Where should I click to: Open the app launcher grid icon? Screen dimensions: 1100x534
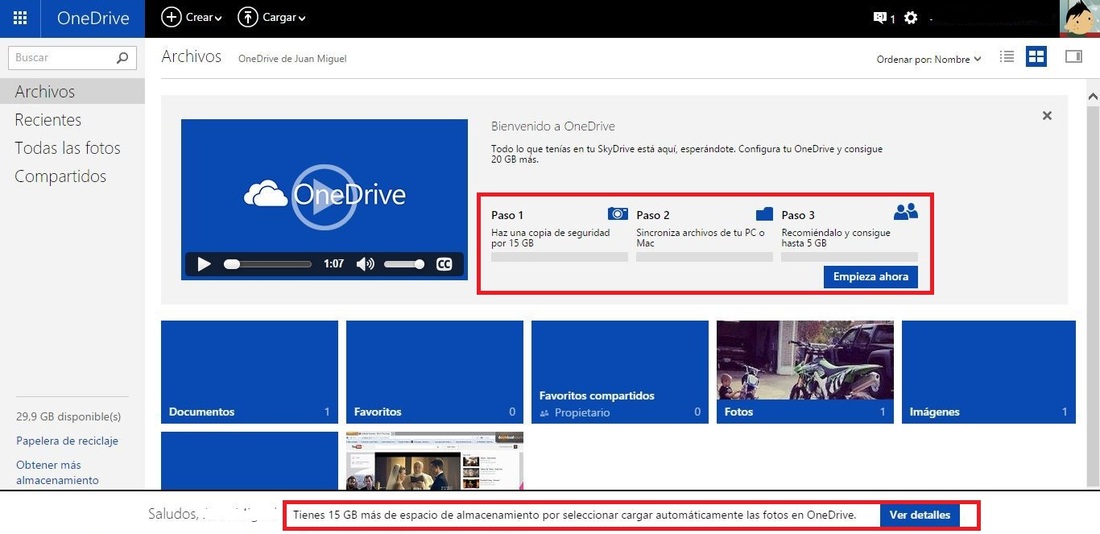[20, 18]
